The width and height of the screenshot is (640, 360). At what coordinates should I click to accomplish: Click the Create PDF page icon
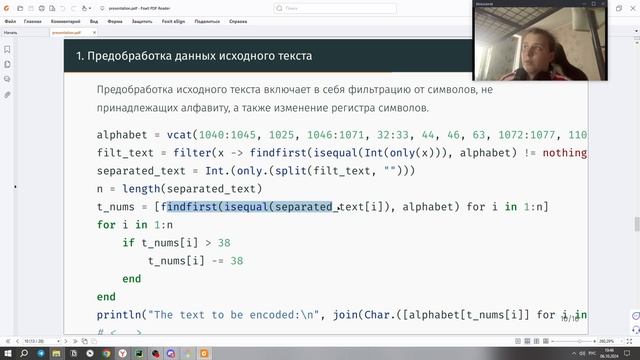click(x=52, y=8)
